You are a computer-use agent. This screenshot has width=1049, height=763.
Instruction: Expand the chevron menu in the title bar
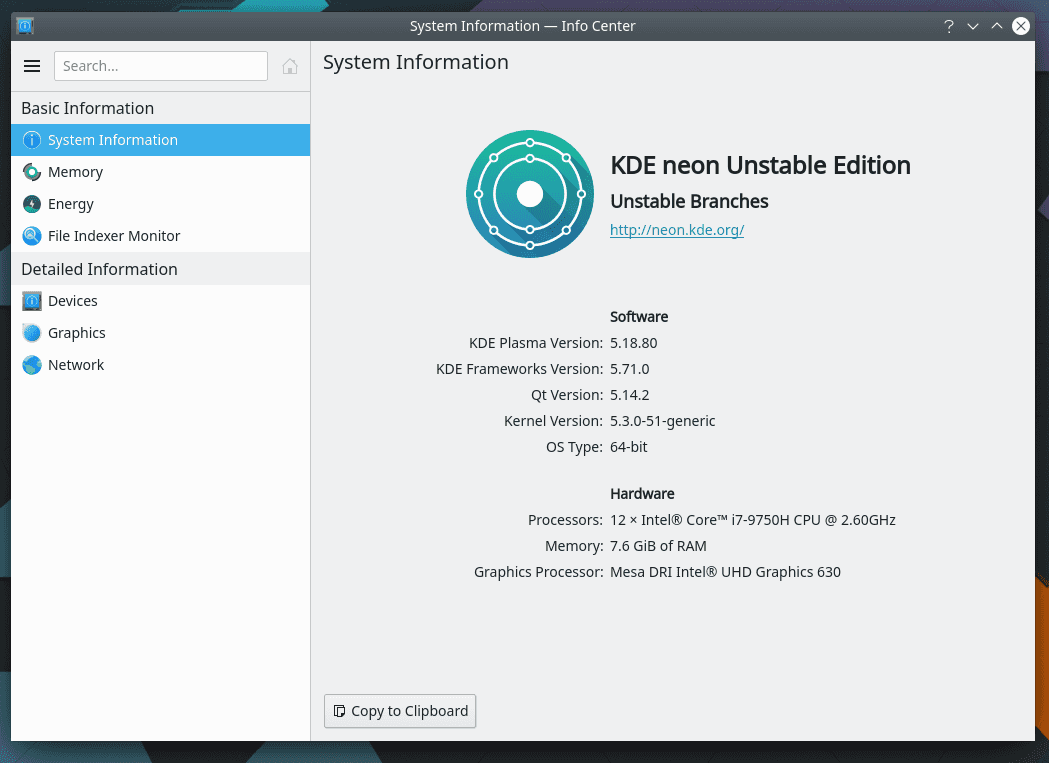click(972, 26)
